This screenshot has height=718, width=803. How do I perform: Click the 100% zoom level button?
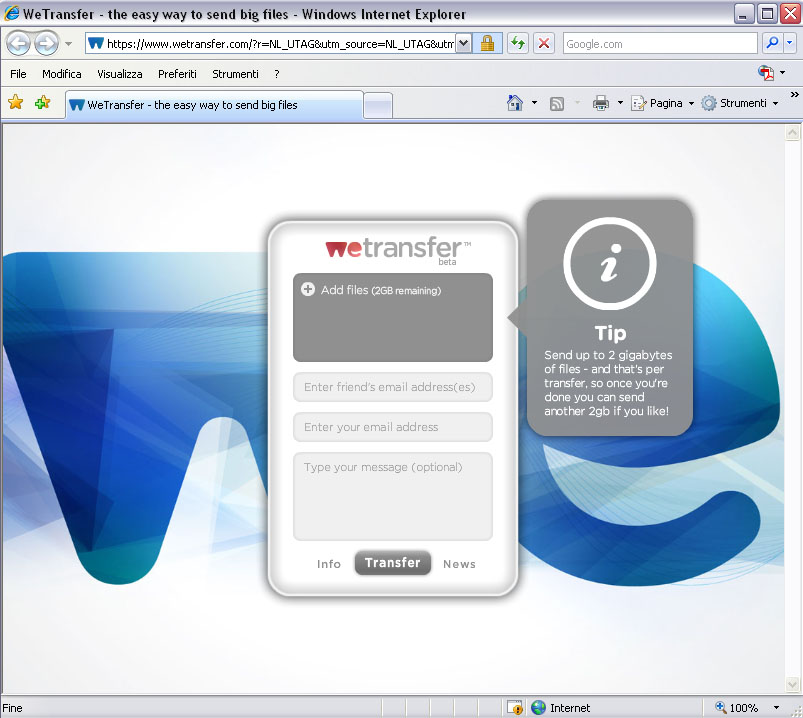(x=736, y=708)
